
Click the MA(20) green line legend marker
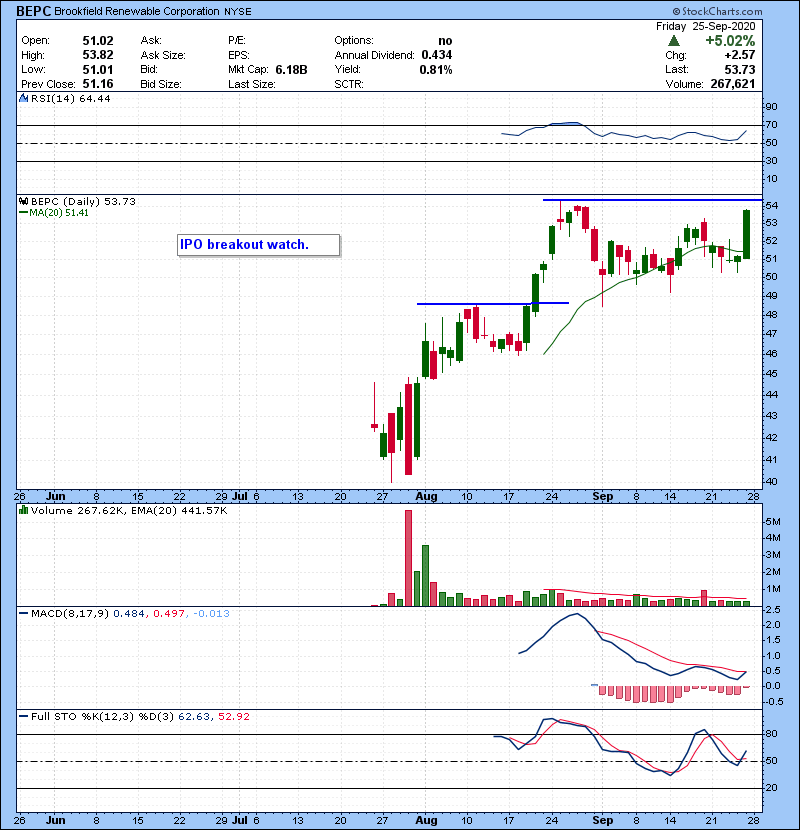pos(23,212)
